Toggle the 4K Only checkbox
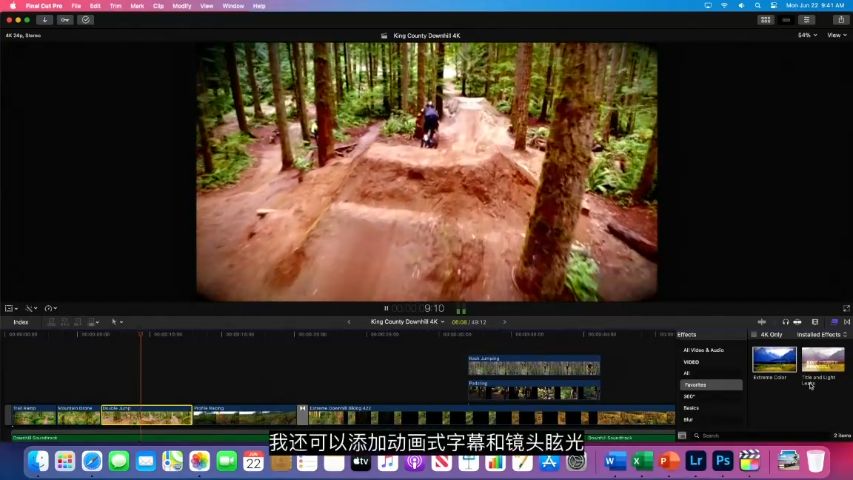This screenshot has width=853, height=480. pos(754,334)
